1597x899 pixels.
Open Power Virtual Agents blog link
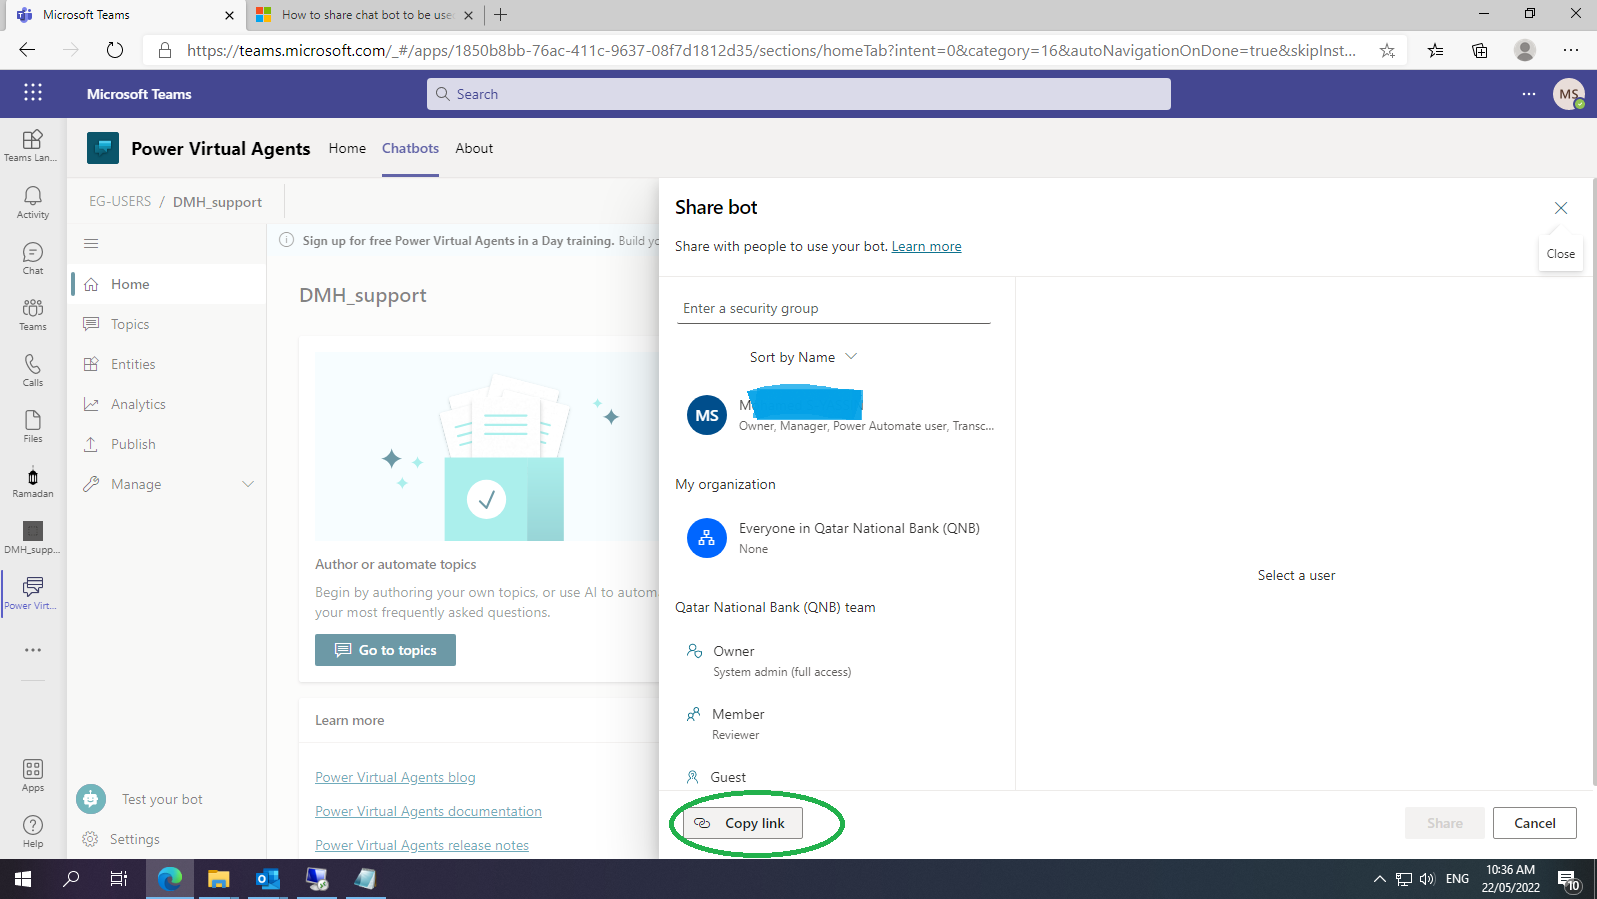[395, 777]
